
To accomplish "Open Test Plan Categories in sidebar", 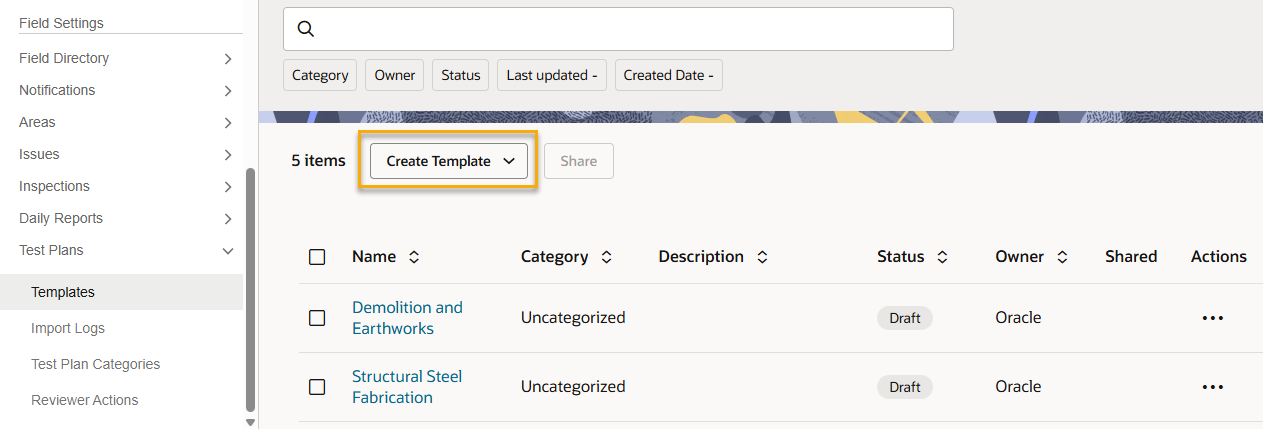I will point(95,364).
